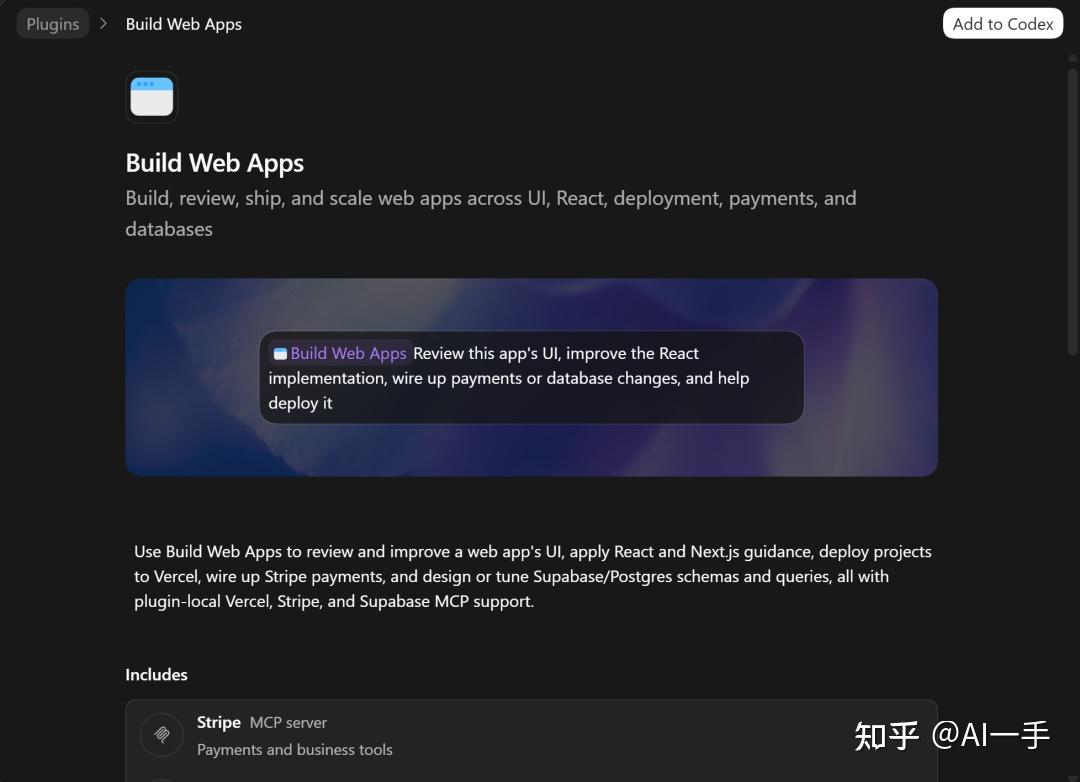Click the example prompt text box
The image size is (1080, 782).
pyautogui.click(x=531, y=378)
